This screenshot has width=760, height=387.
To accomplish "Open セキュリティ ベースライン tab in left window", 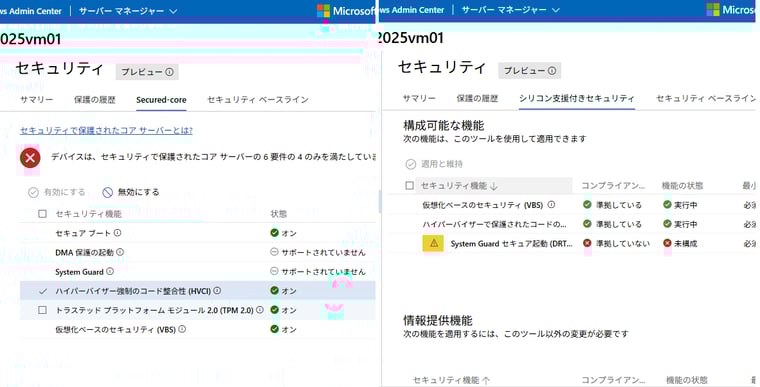I will click(x=257, y=99).
